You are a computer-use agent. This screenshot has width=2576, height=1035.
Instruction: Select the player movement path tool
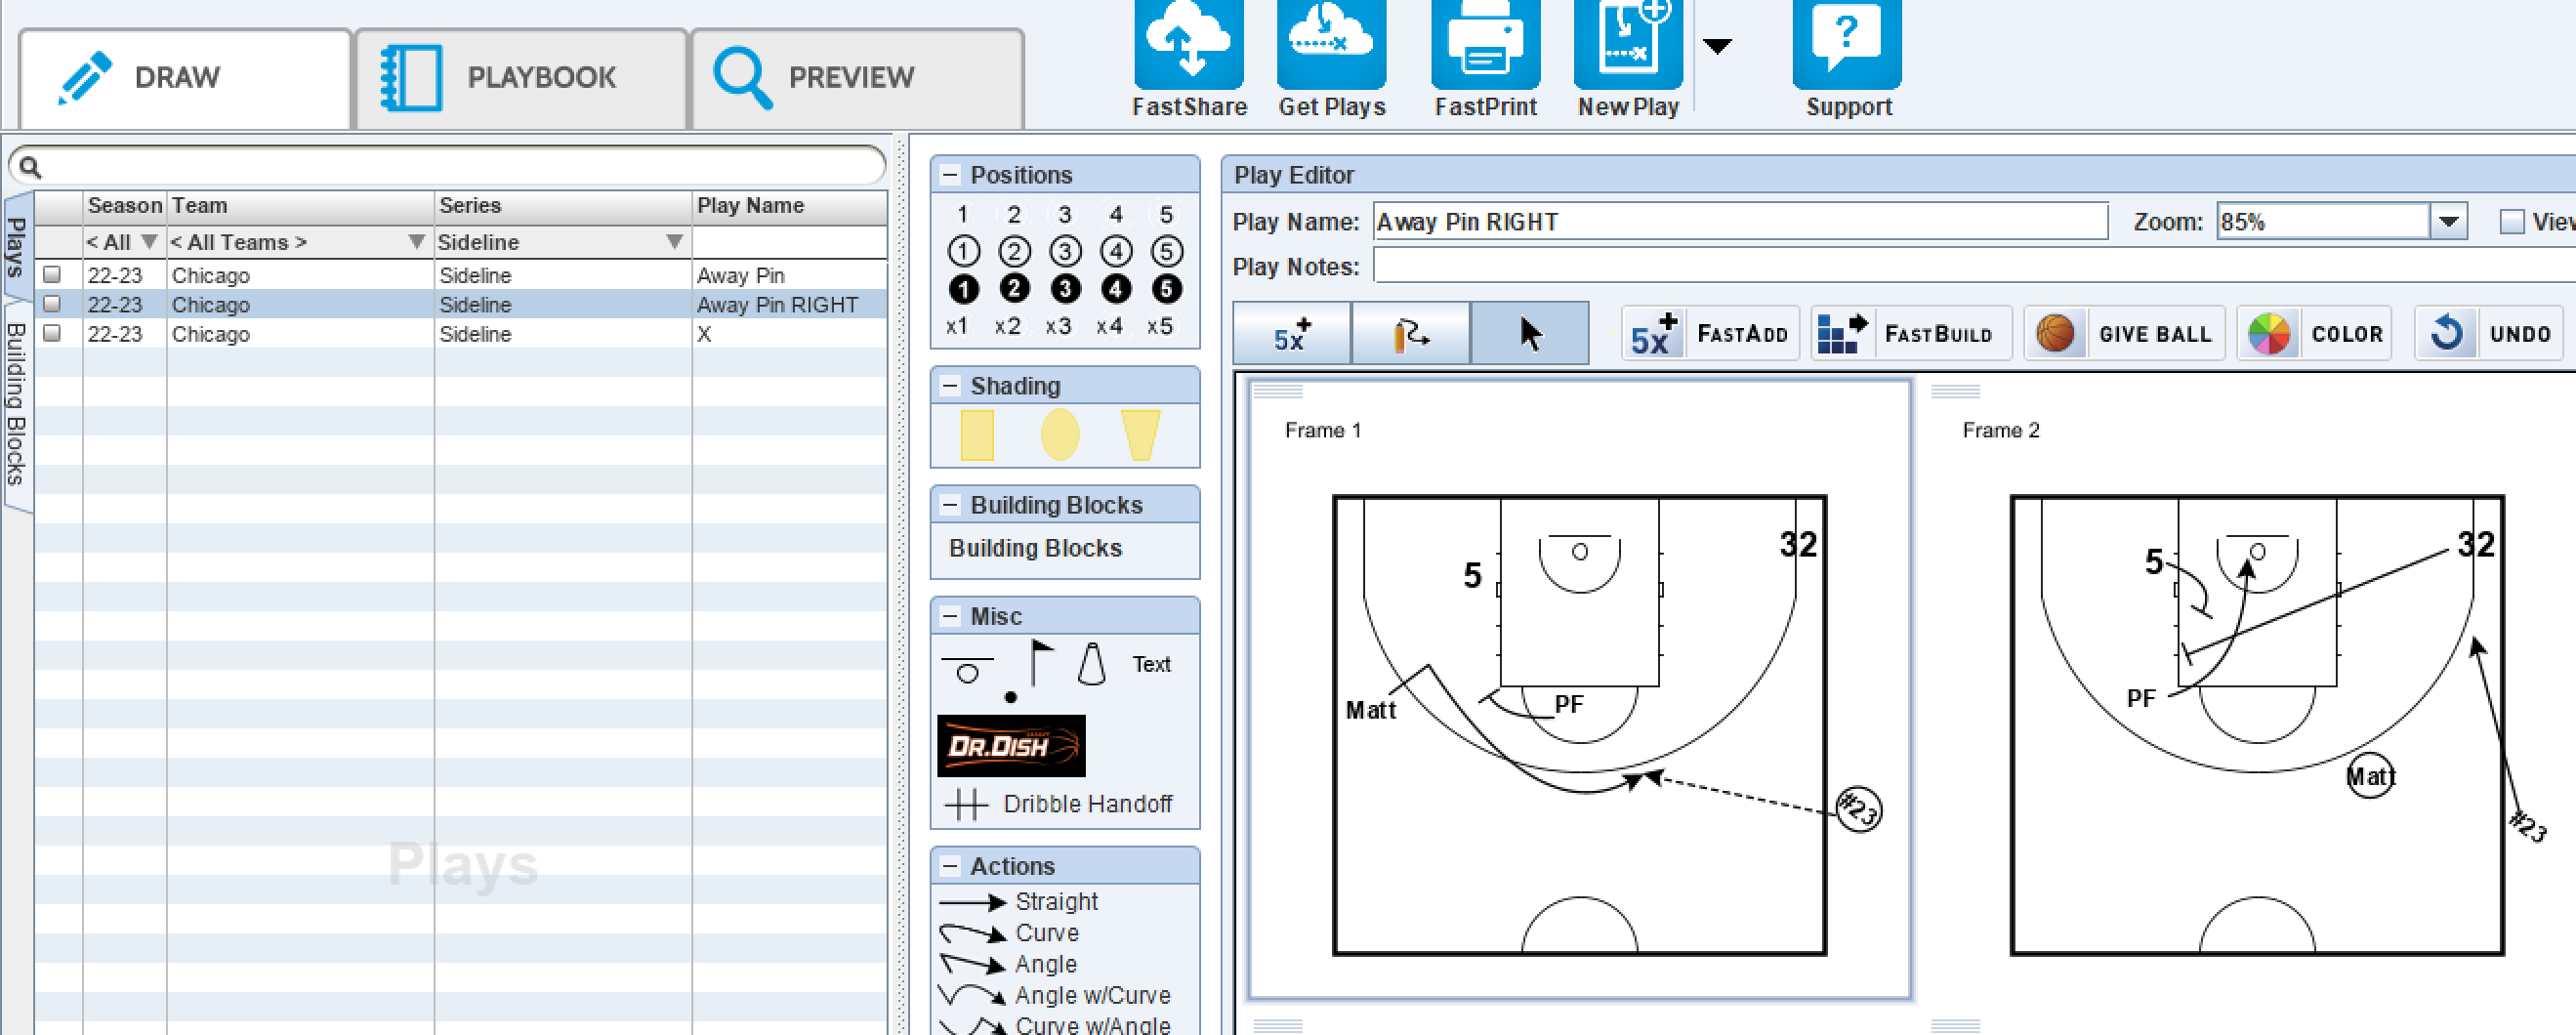tap(1411, 334)
